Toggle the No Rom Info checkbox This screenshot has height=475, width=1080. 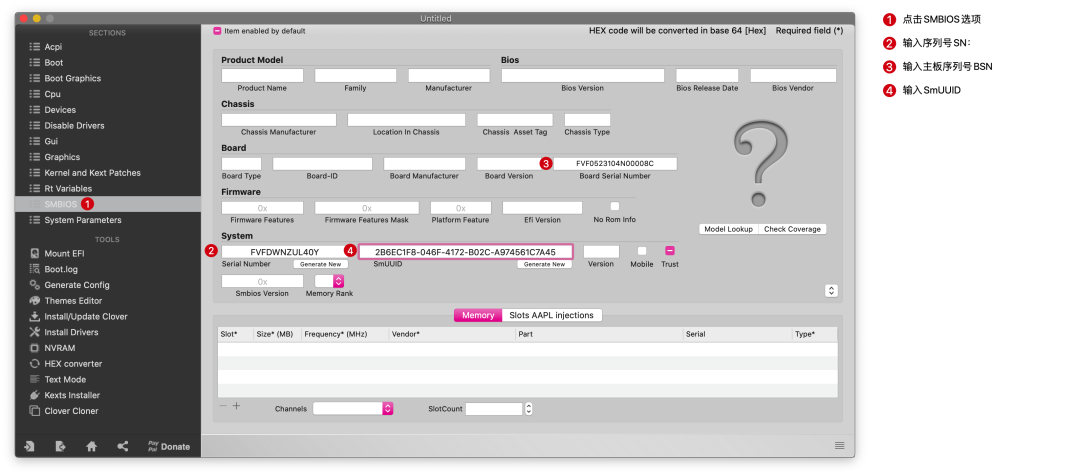tap(615, 206)
